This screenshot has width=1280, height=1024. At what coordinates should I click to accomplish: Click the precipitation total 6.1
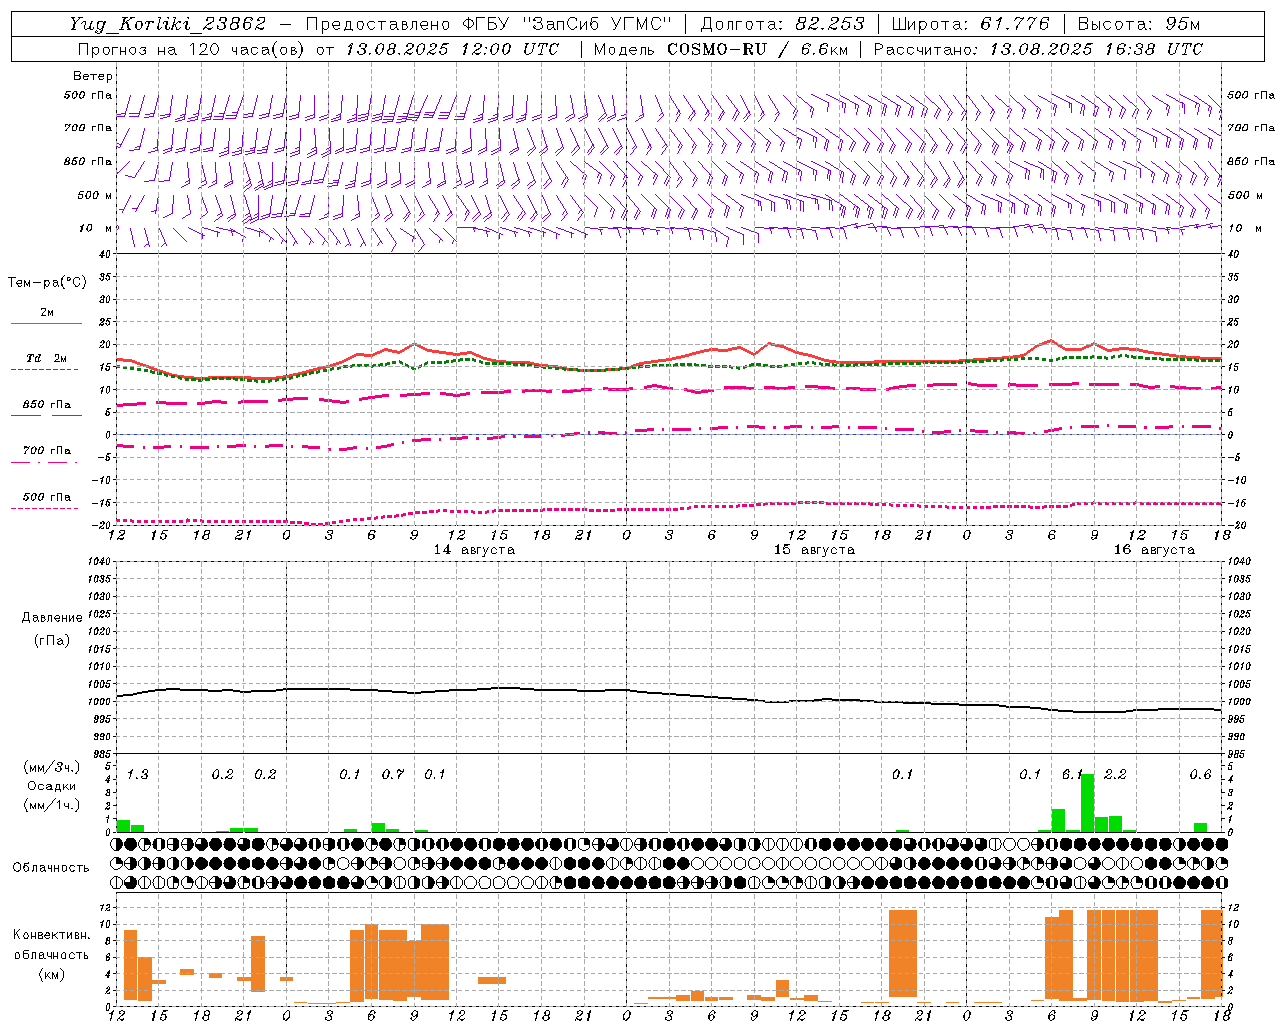[x=1073, y=775]
